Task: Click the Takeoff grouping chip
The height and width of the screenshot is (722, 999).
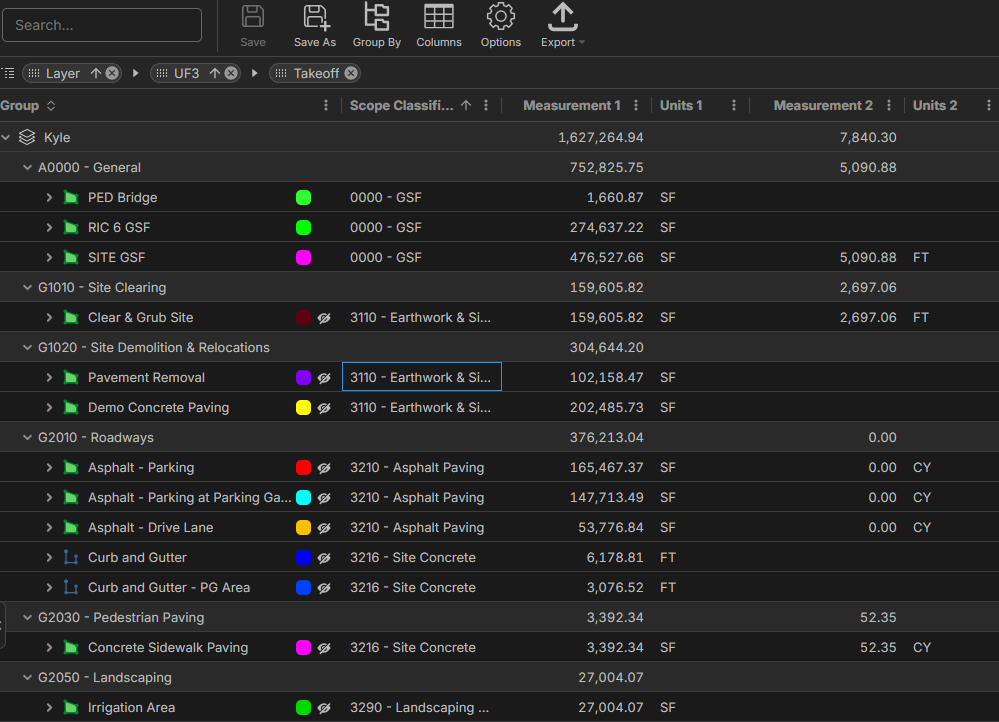Action: pyautogui.click(x=315, y=73)
